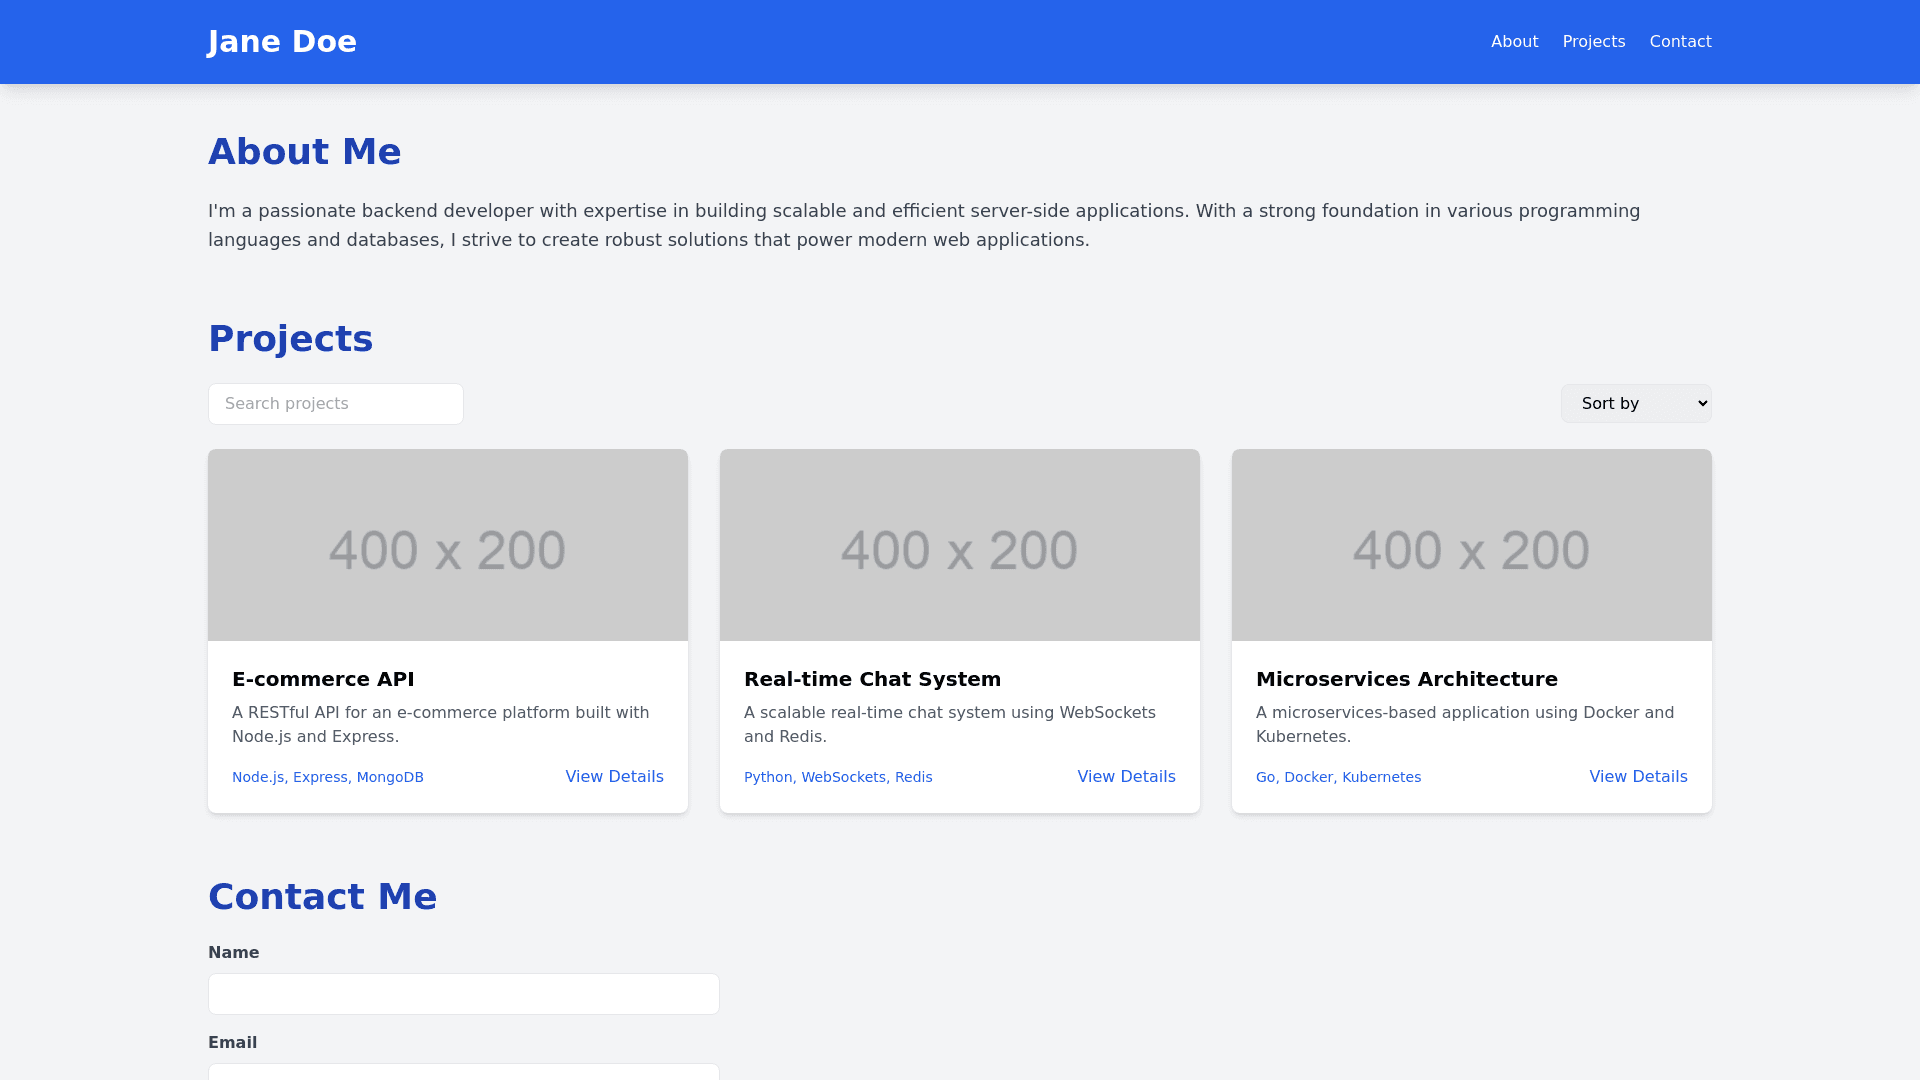1920x1080 pixels.
Task: Click the Python, WebSockets, Redis tags
Action: point(838,777)
